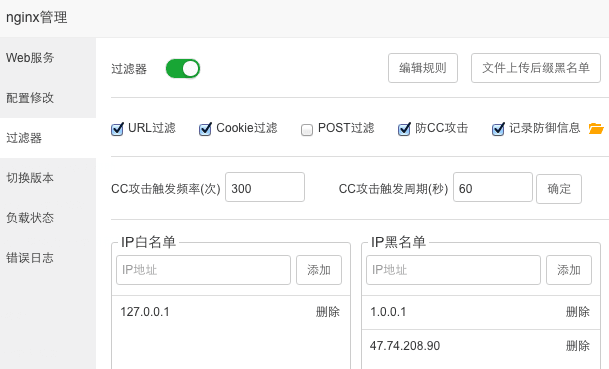Select the blacklist entry 47.74.208.90

pyautogui.click(x=405, y=346)
